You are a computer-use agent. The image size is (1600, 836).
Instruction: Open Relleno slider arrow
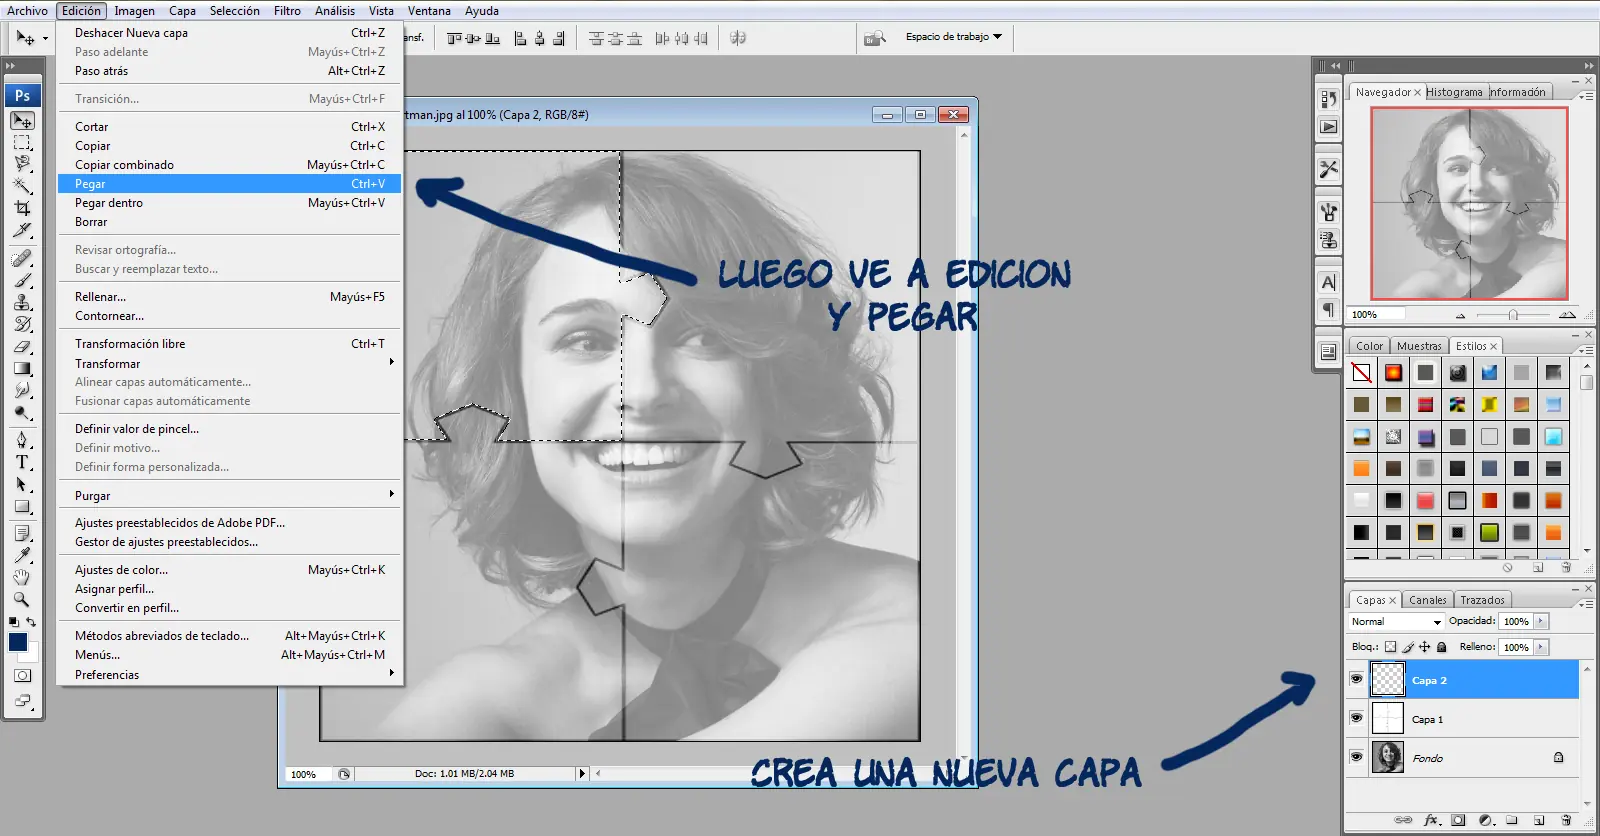pyautogui.click(x=1541, y=647)
